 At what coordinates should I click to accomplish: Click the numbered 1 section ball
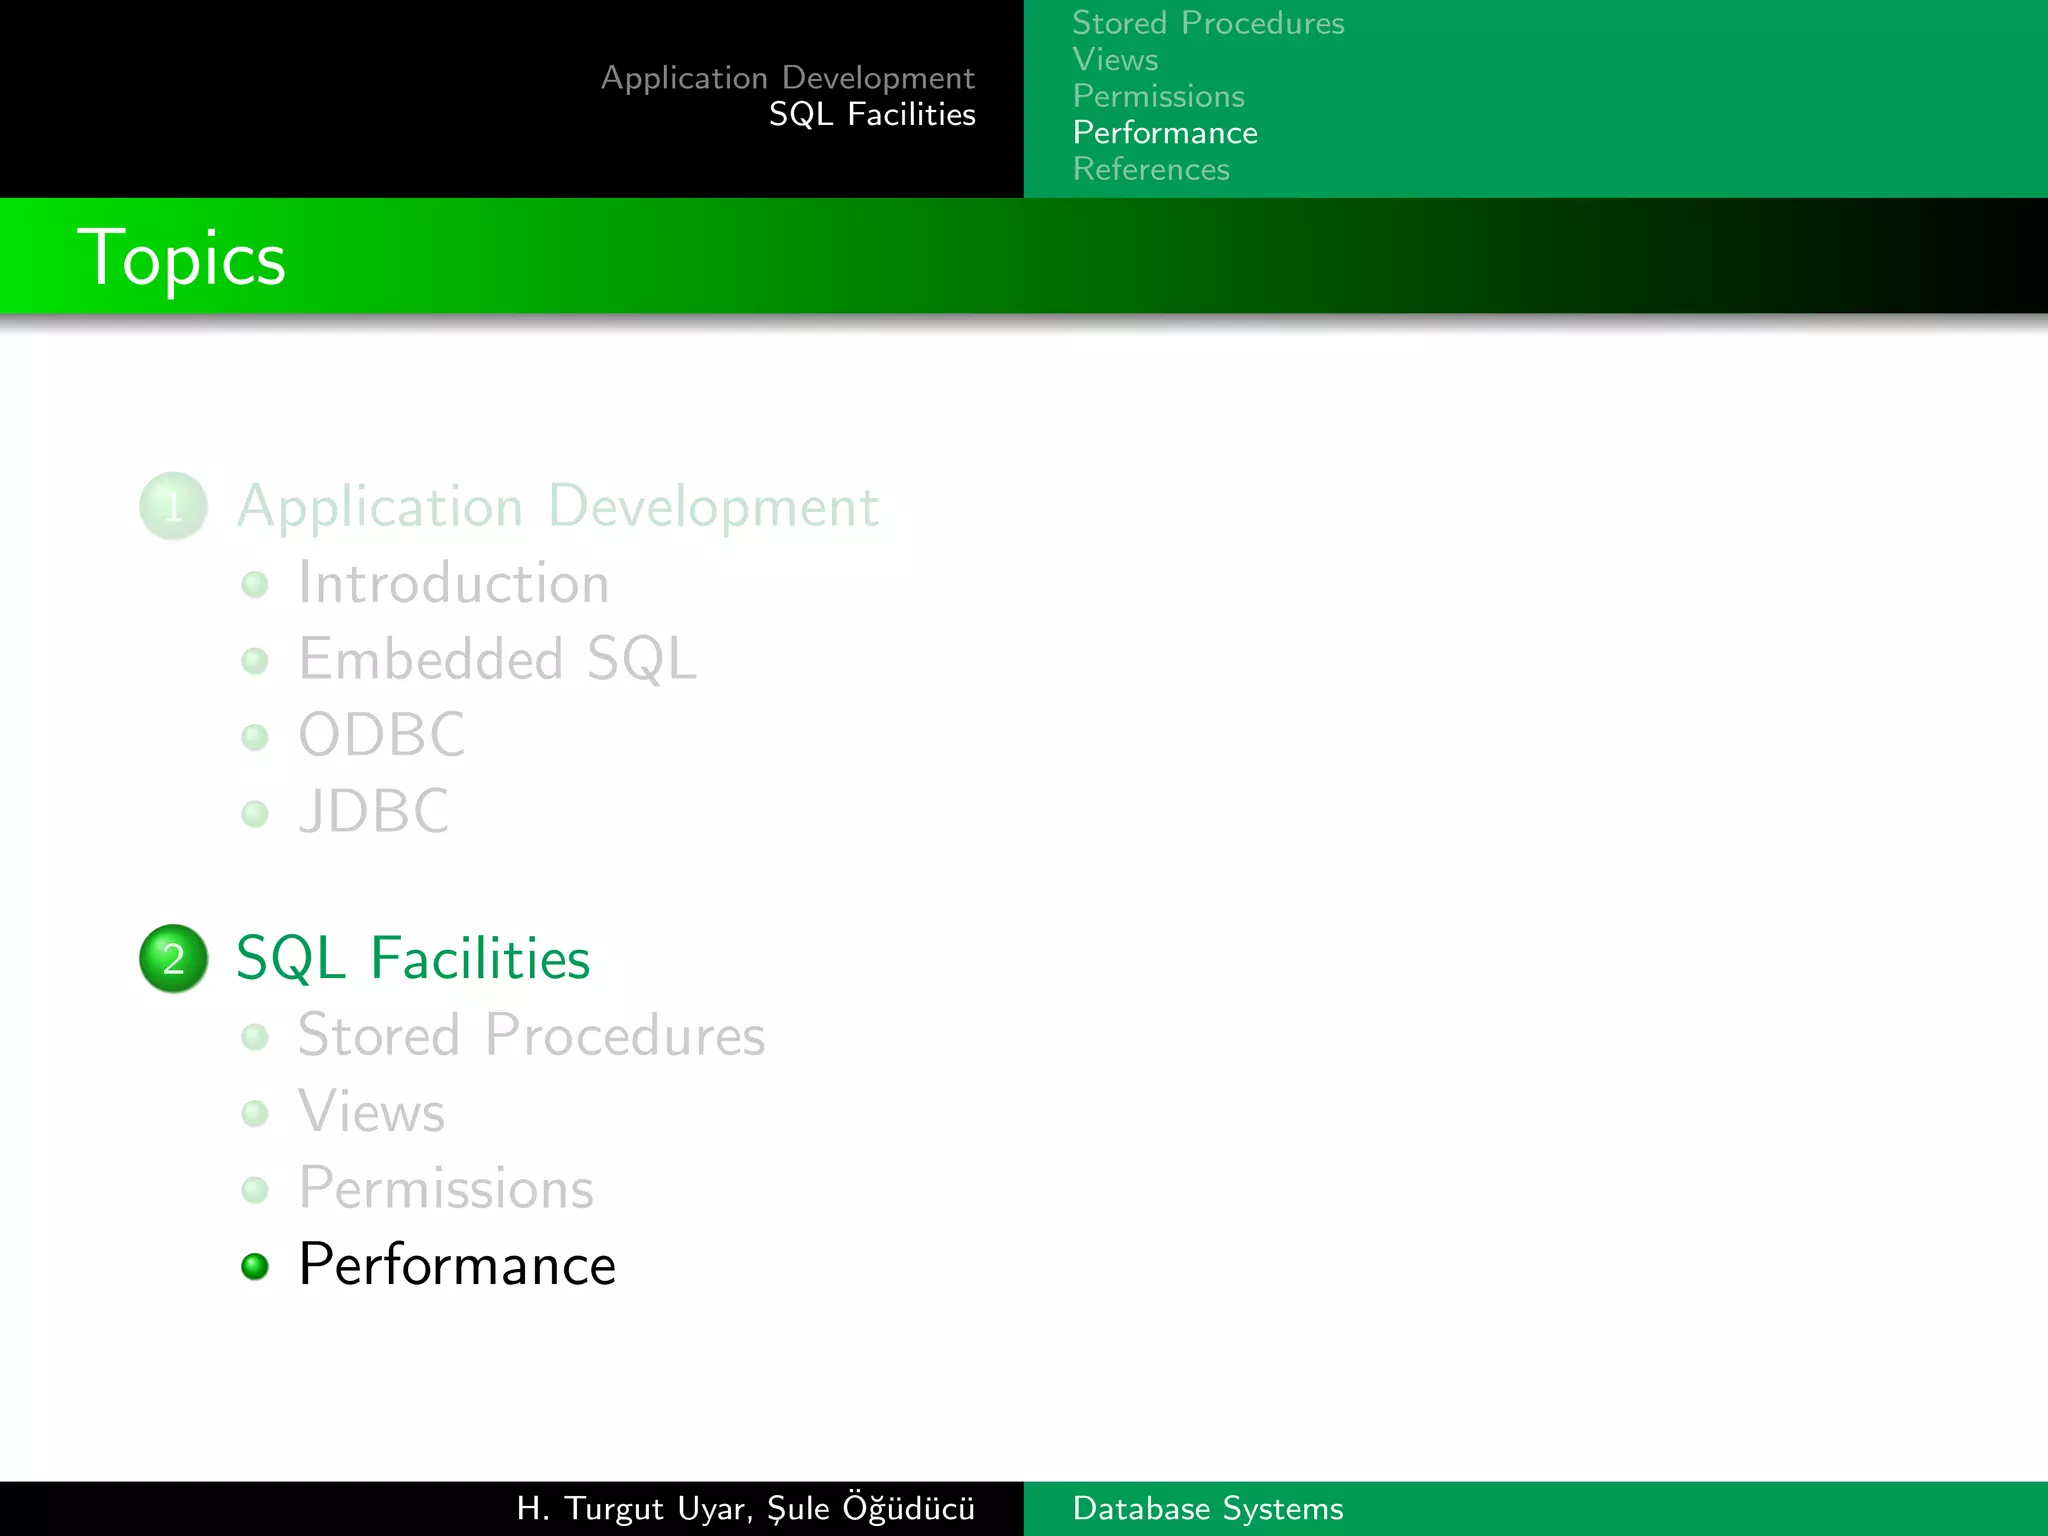point(174,506)
